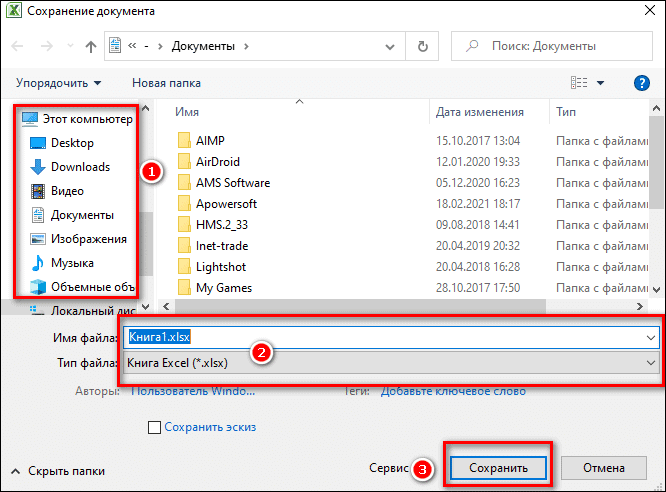Select Изображения in navigation pane
The height and width of the screenshot is (492, 666).
click(79, 239)
